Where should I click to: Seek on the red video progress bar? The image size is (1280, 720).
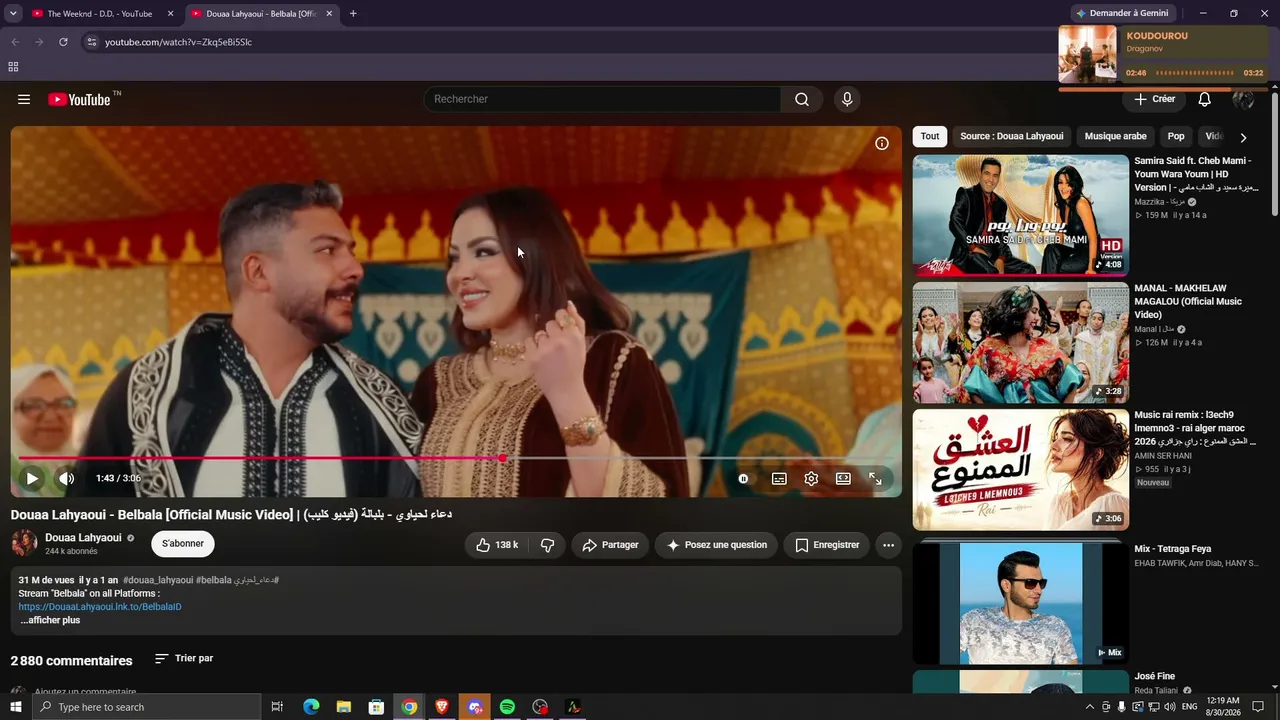click(x=456, y=458)
